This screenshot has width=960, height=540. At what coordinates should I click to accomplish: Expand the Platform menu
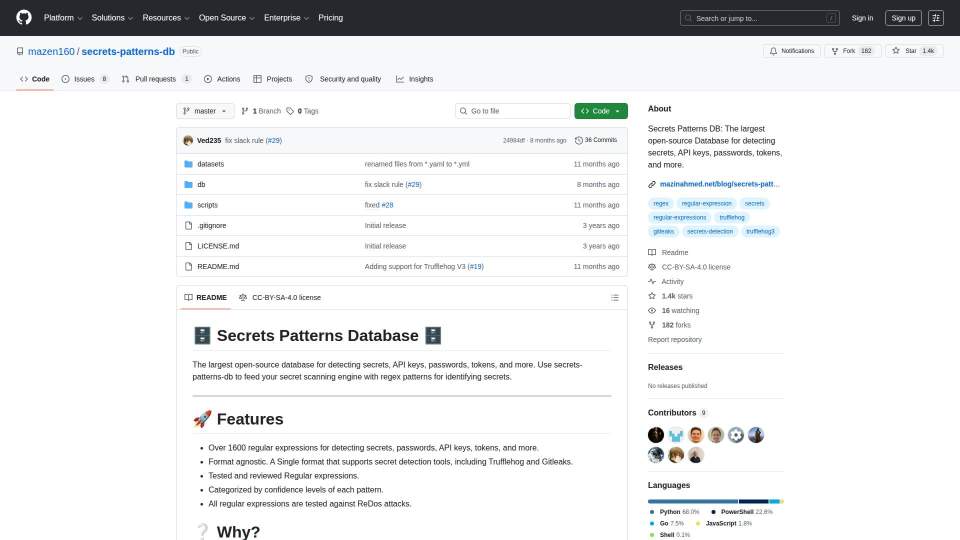pos(62,18)
